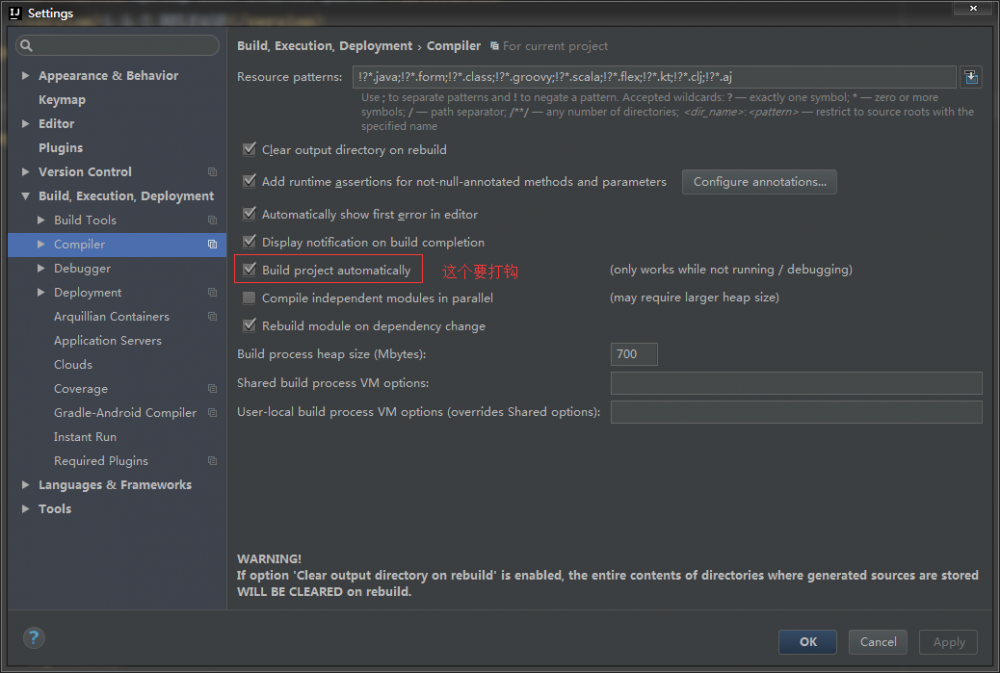Click the build process heap size field
This screenshot has width=1000, height=673.
point(634,354)
